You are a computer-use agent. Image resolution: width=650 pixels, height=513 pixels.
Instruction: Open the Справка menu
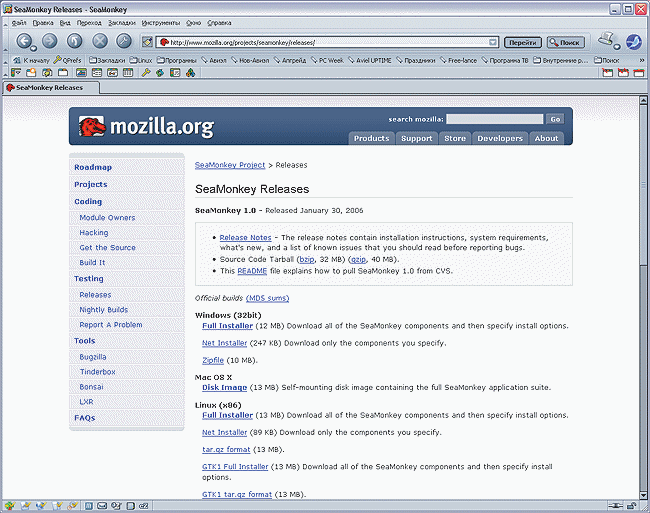pos(219,23)
